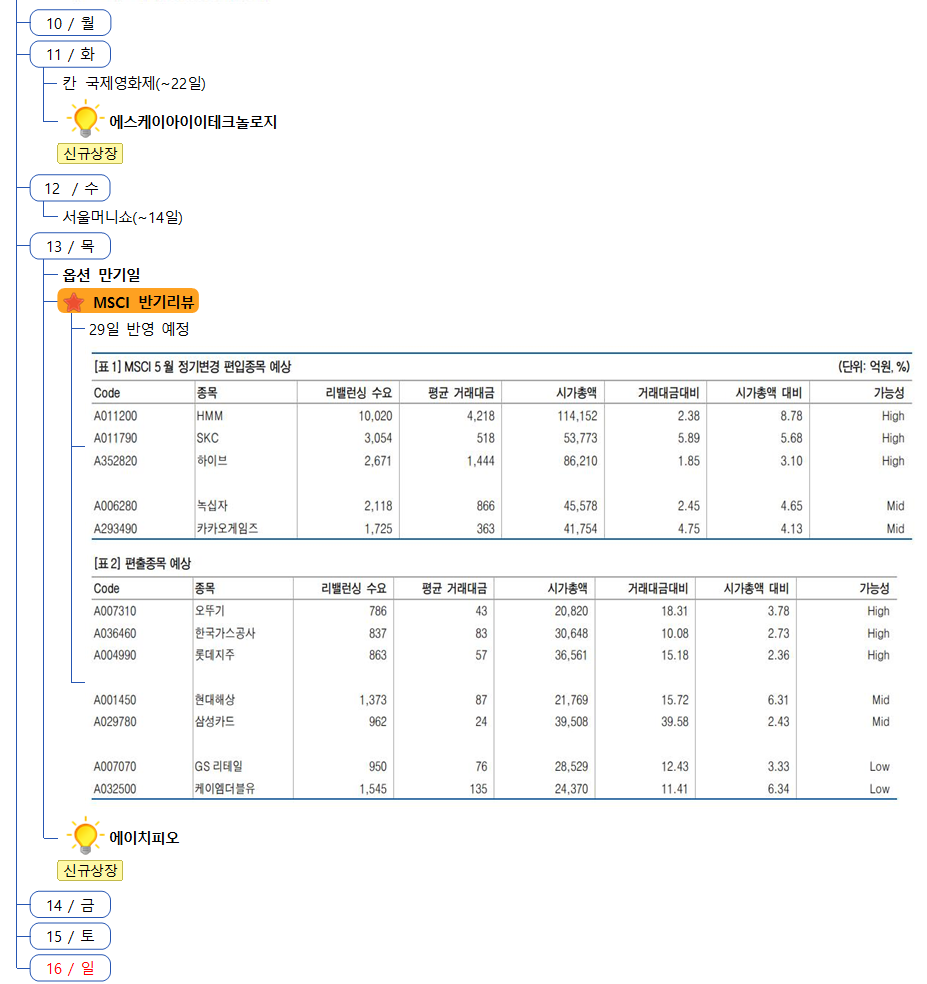
Task: Click 카카오게임즈 in the inclusion table
Action: click(227, 528)
